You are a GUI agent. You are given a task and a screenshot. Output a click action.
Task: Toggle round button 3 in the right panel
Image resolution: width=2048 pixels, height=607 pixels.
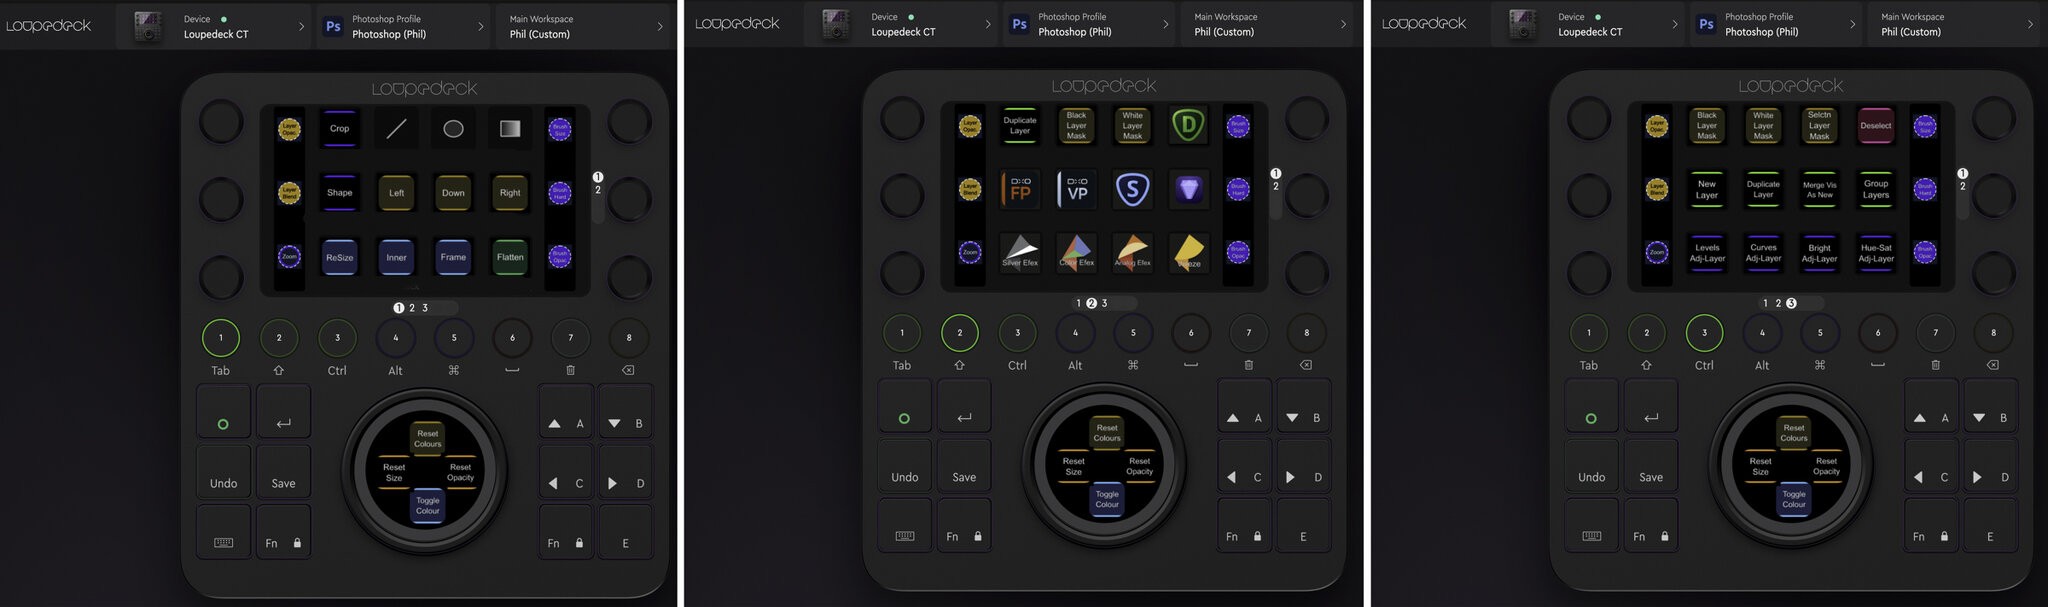click(x=1704, y=333)
